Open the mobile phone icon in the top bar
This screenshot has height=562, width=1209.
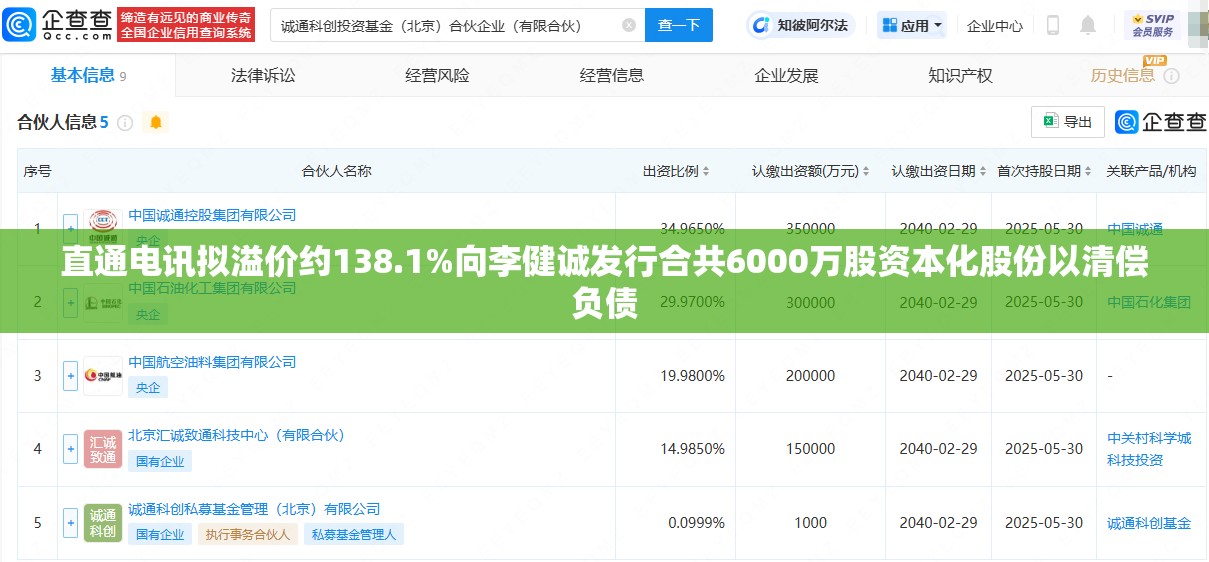(x=1053, y=25)
